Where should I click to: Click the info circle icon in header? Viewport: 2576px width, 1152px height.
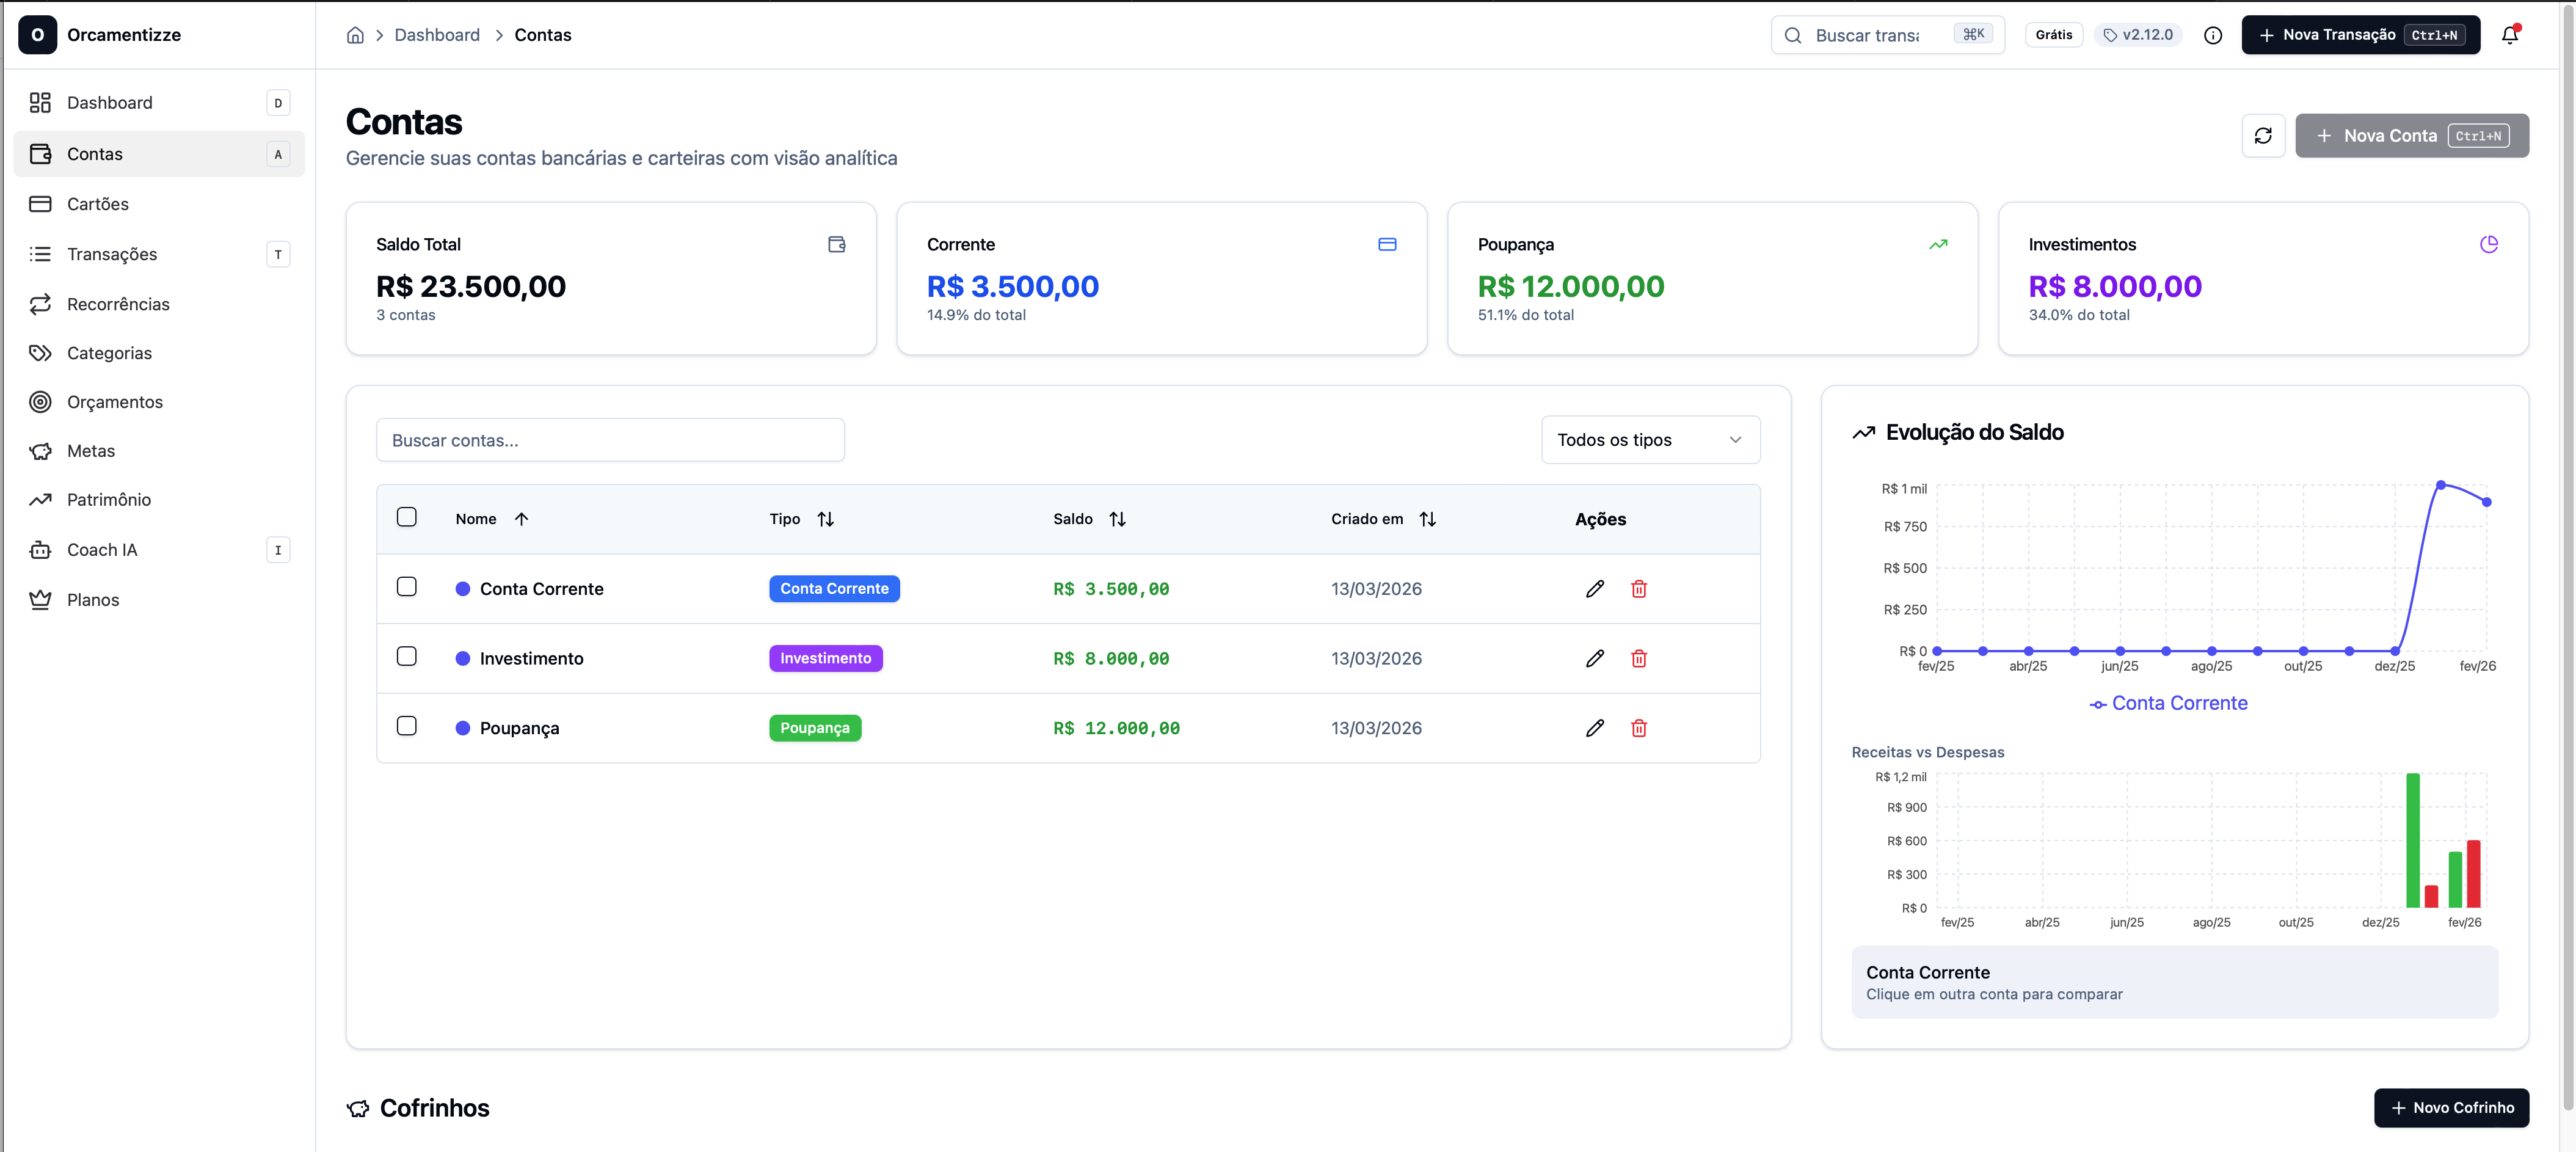(x=2213, y=35)
